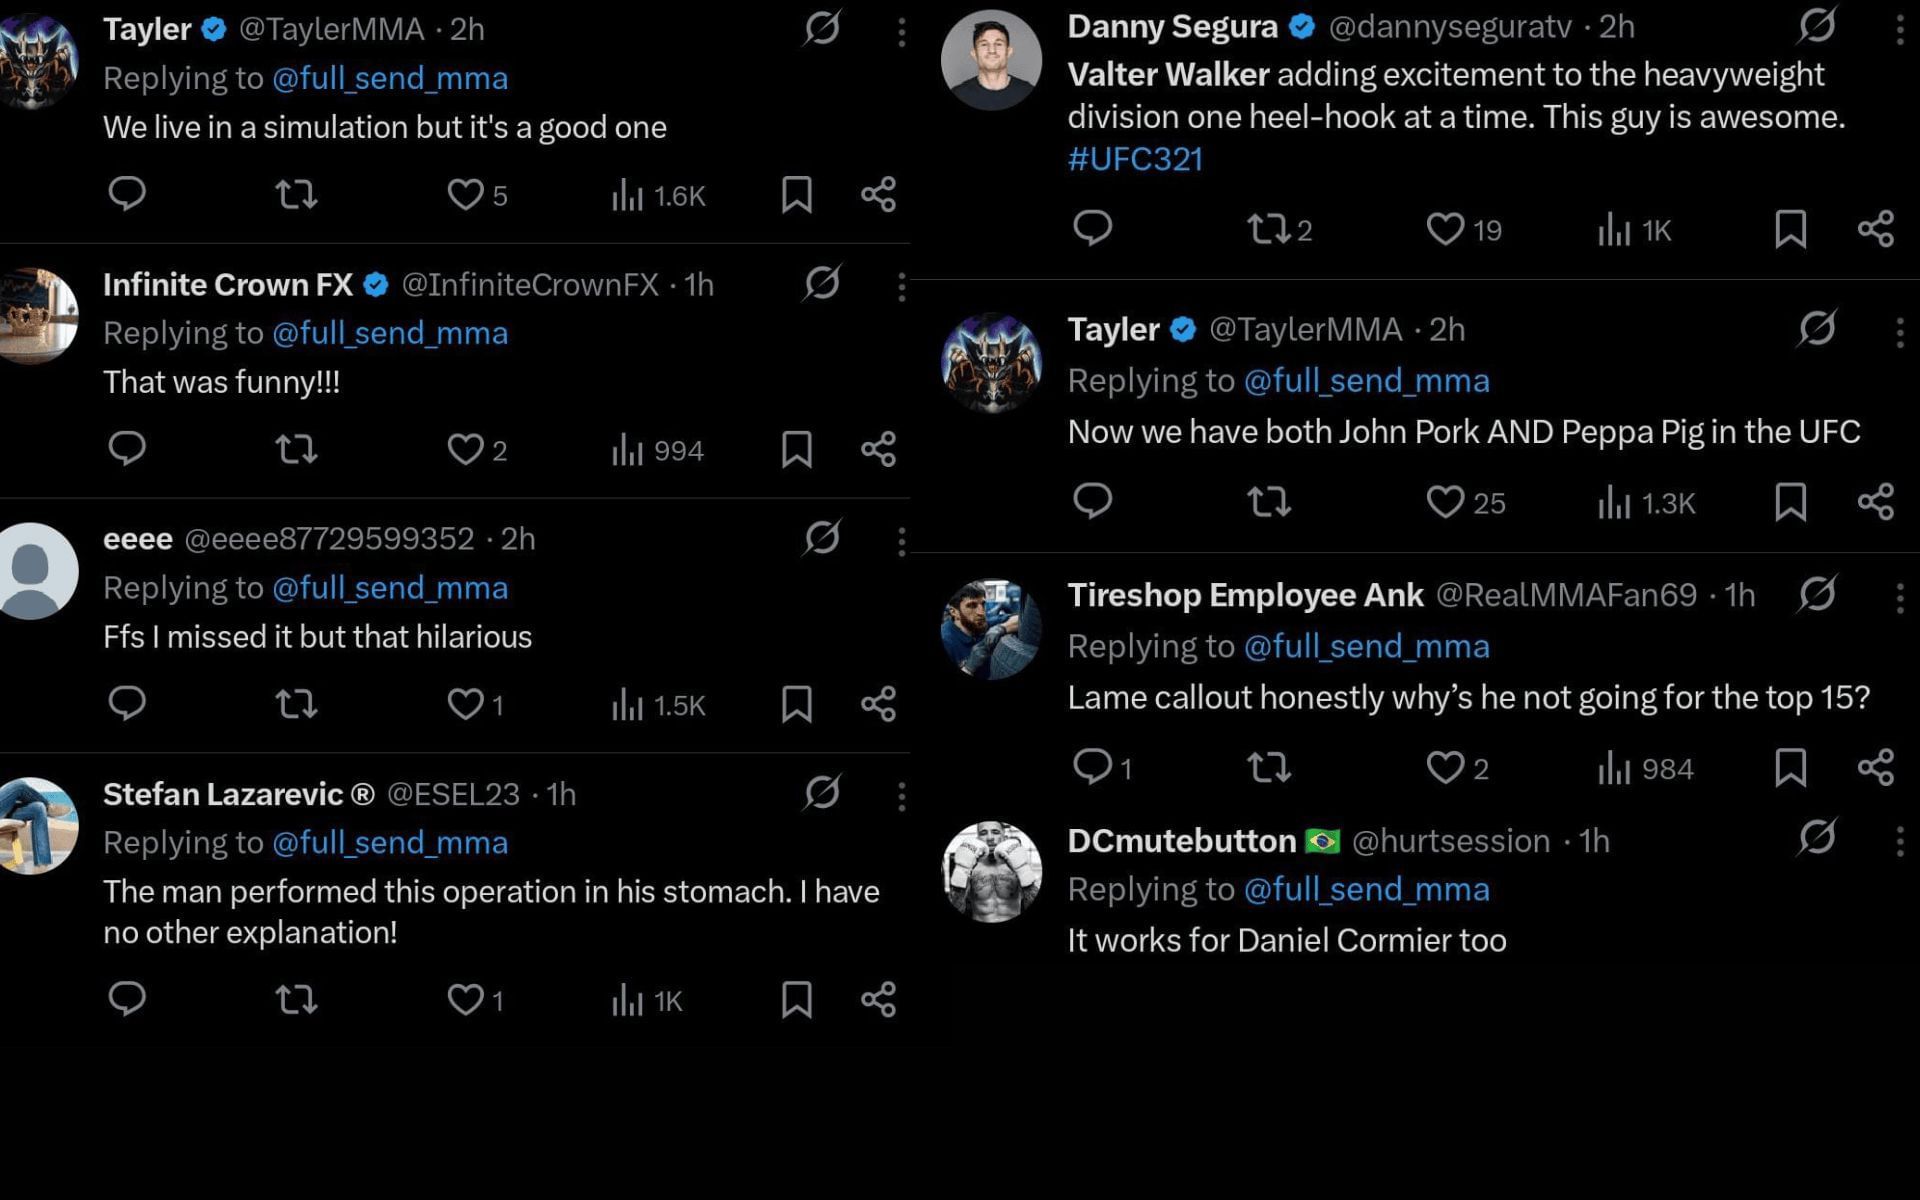Screen dimensions: 1920x1200
Task: Bookmark Danny Segura's tweet
Action: point(1790,230)
